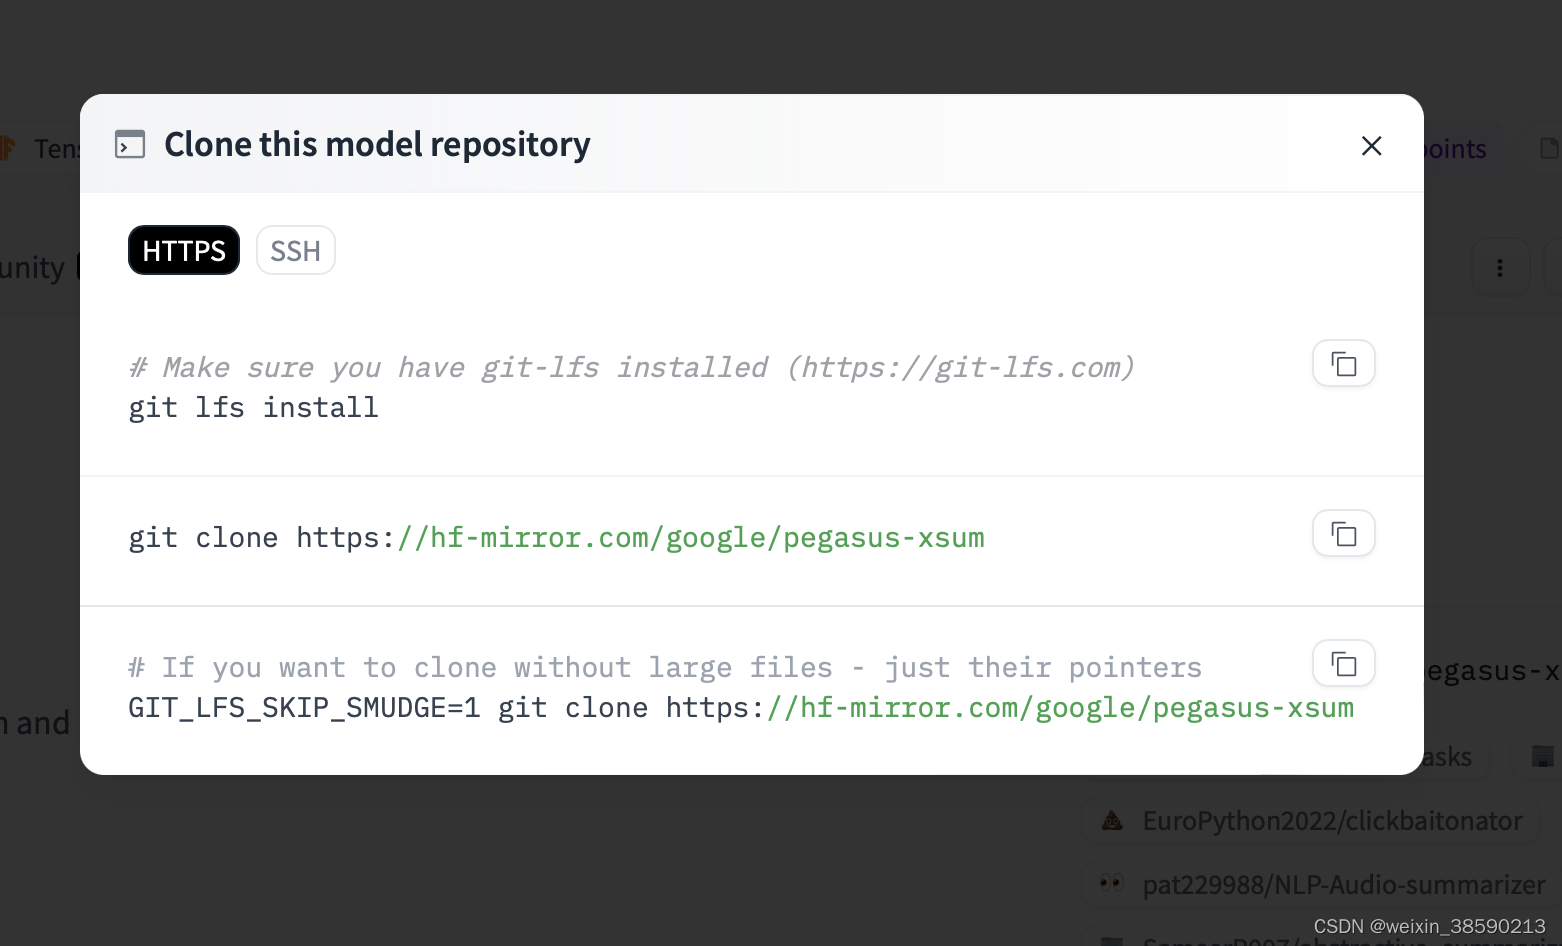Click the git lfs install code text
The height and width of the screenshot is (946, 1562).
(x=253, y=407)
